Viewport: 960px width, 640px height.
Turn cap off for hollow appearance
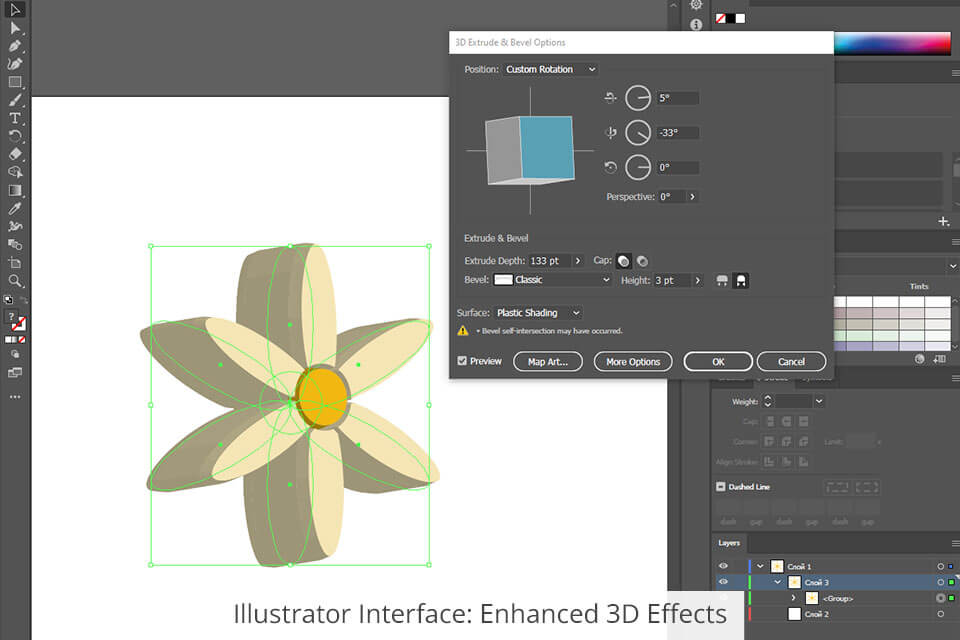[x=642, y=262]
